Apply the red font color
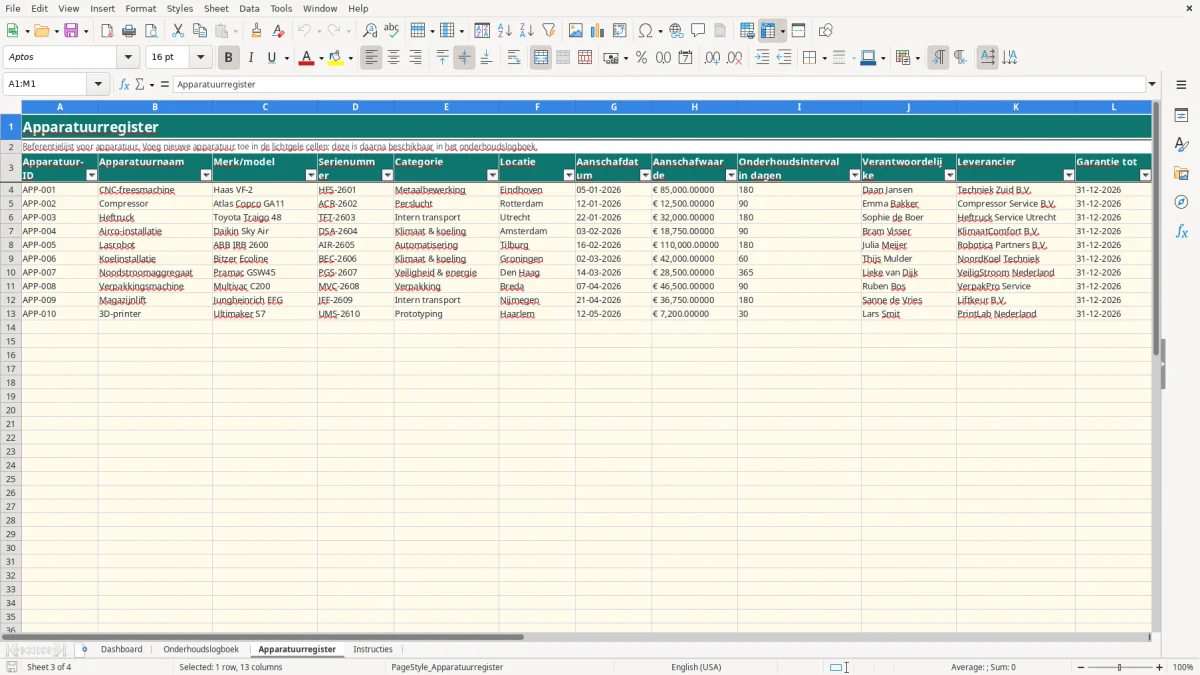 click(306, 58)
